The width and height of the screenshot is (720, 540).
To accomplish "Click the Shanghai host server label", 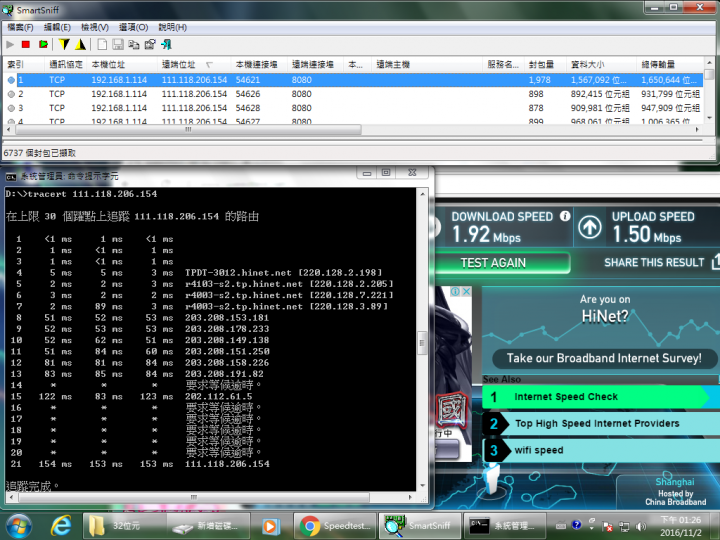I will pos(675,482).
